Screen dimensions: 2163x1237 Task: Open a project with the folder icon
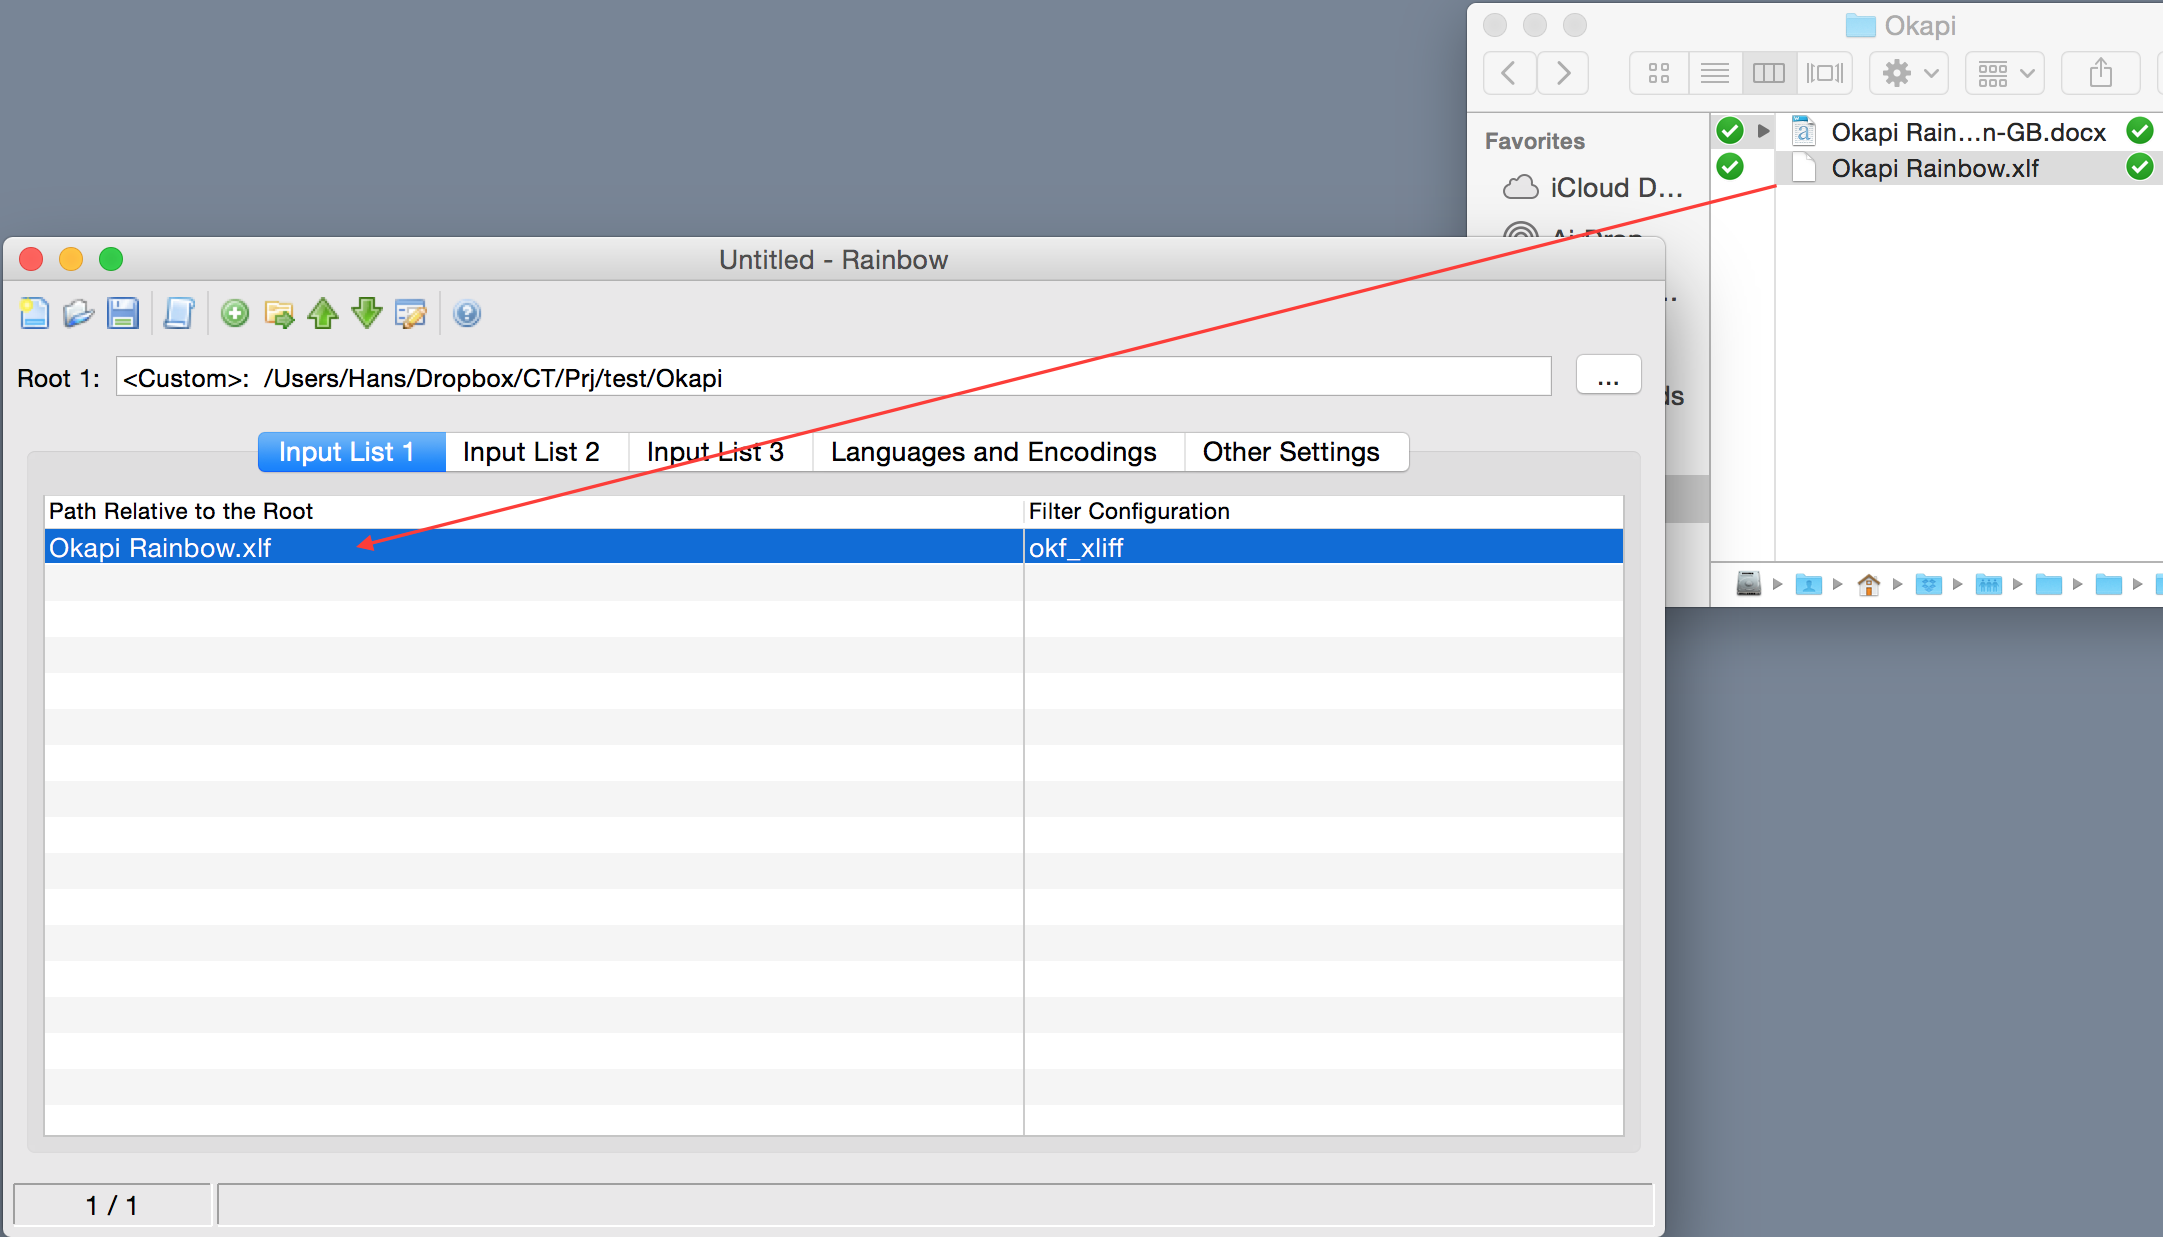[x=78, y=314]
